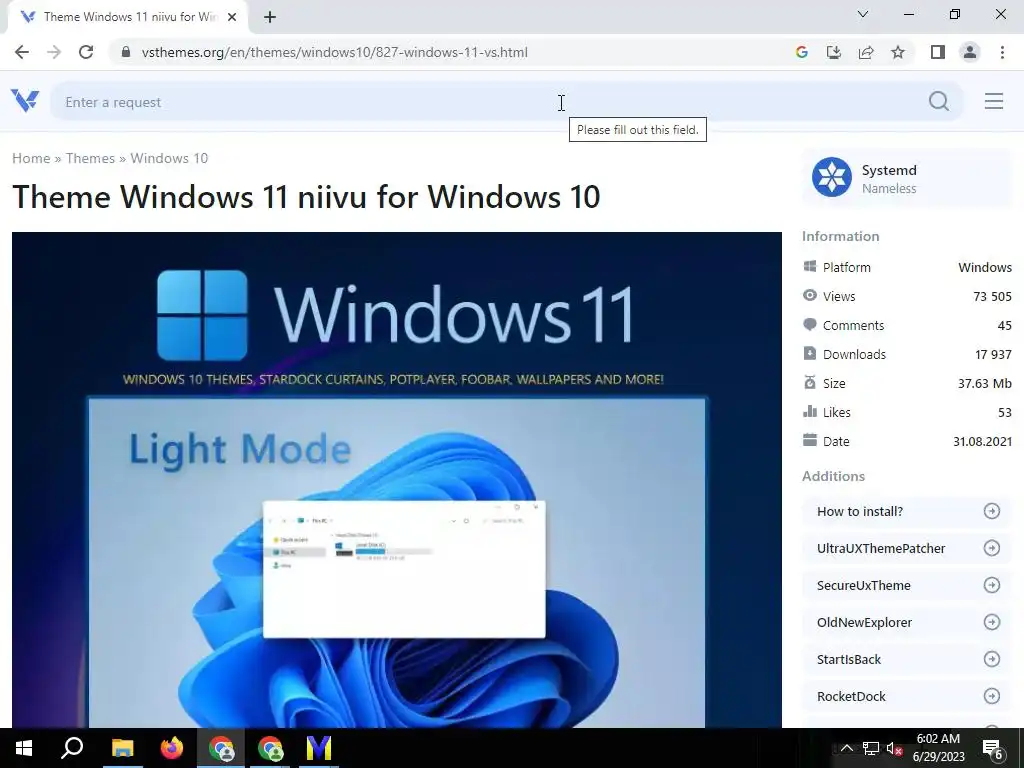Click the Downloads count 17 937
Image resolution: width=1024 pixels, height=768 pixels.
click(993, 355)
